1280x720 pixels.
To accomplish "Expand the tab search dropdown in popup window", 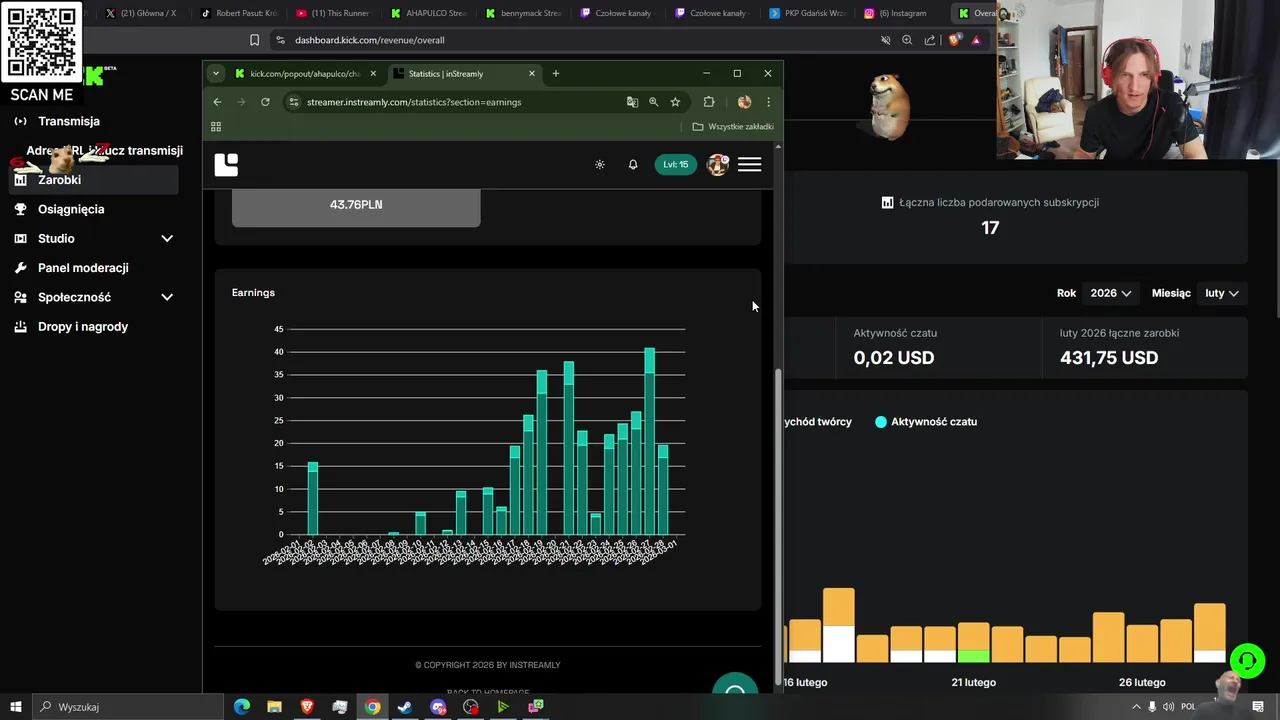I will point(215,73).
